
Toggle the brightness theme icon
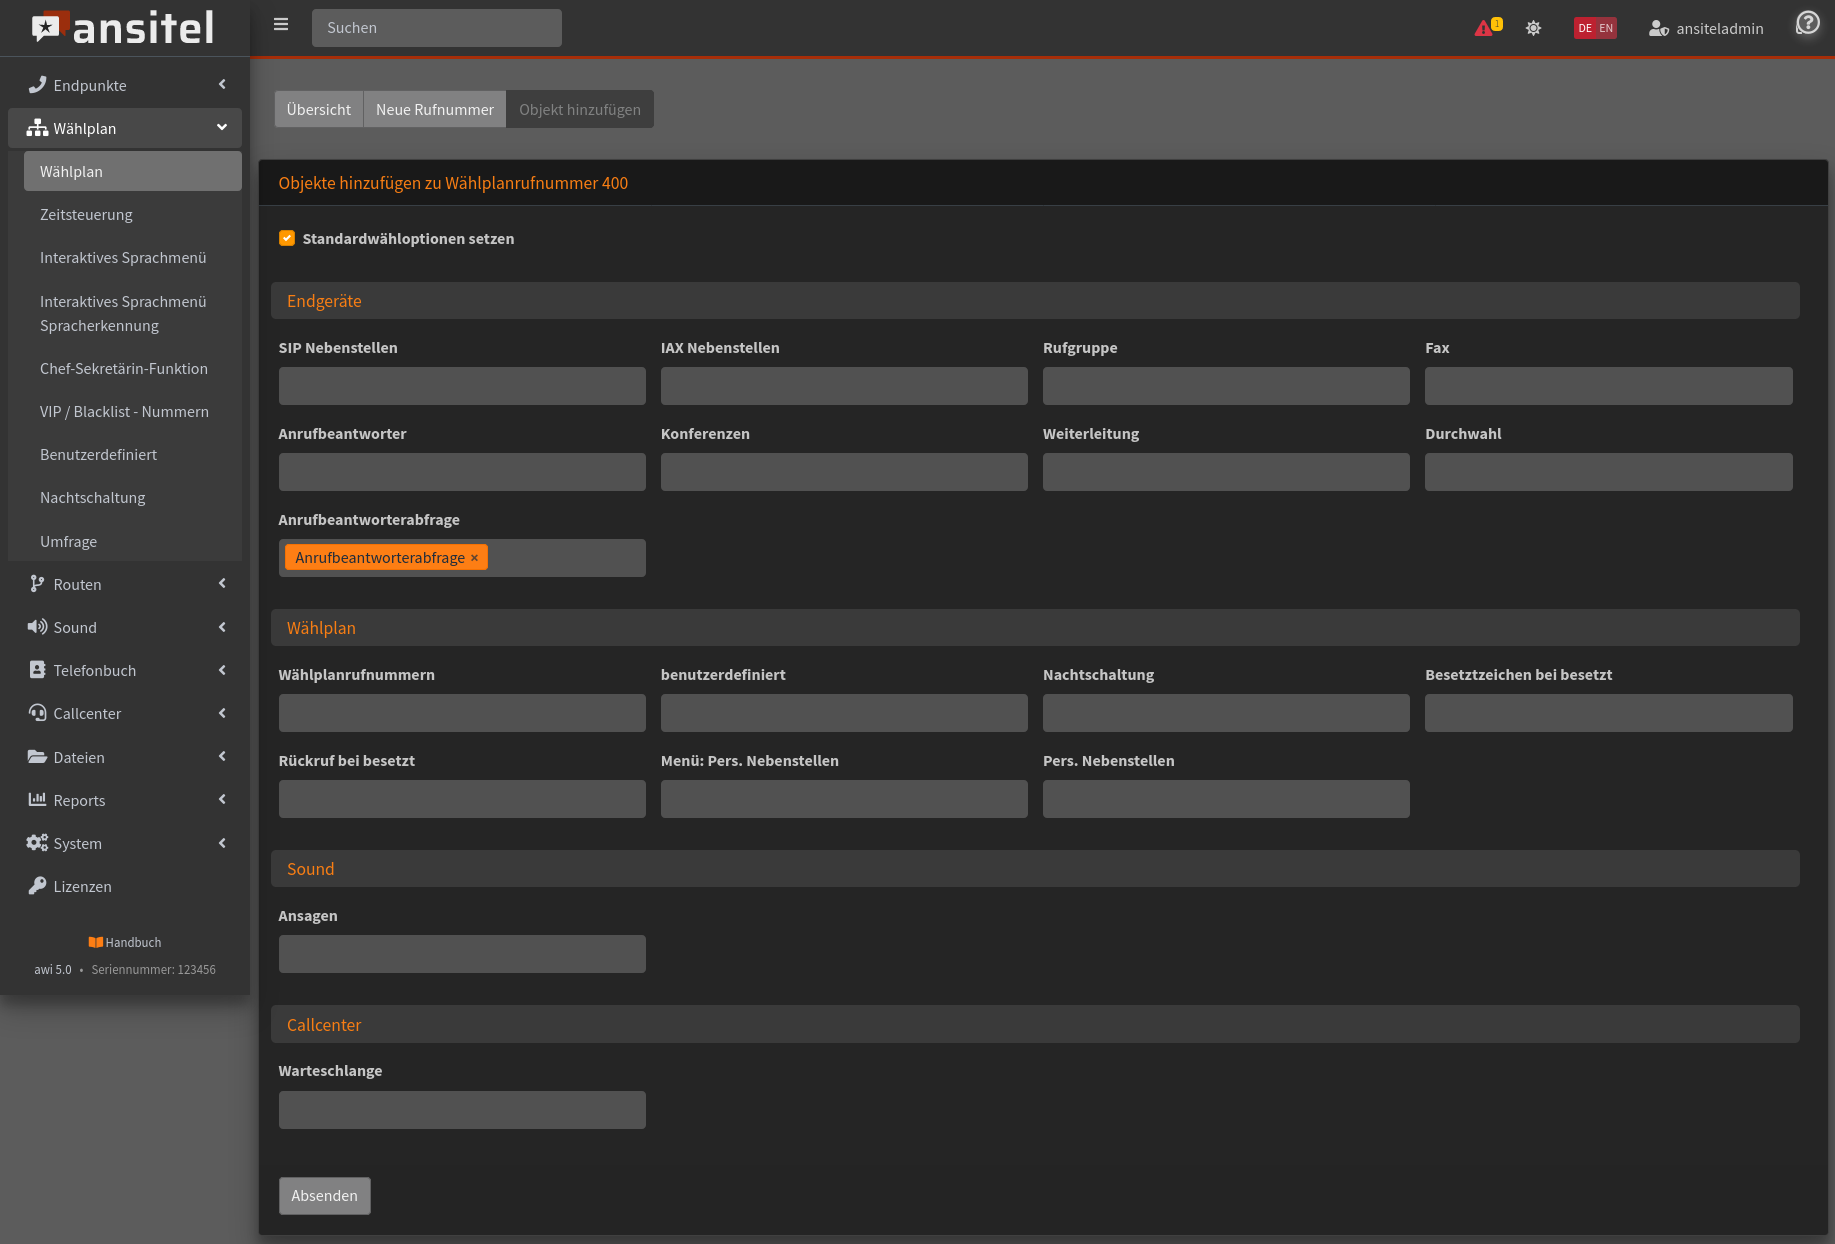[x=1533, y=28]
